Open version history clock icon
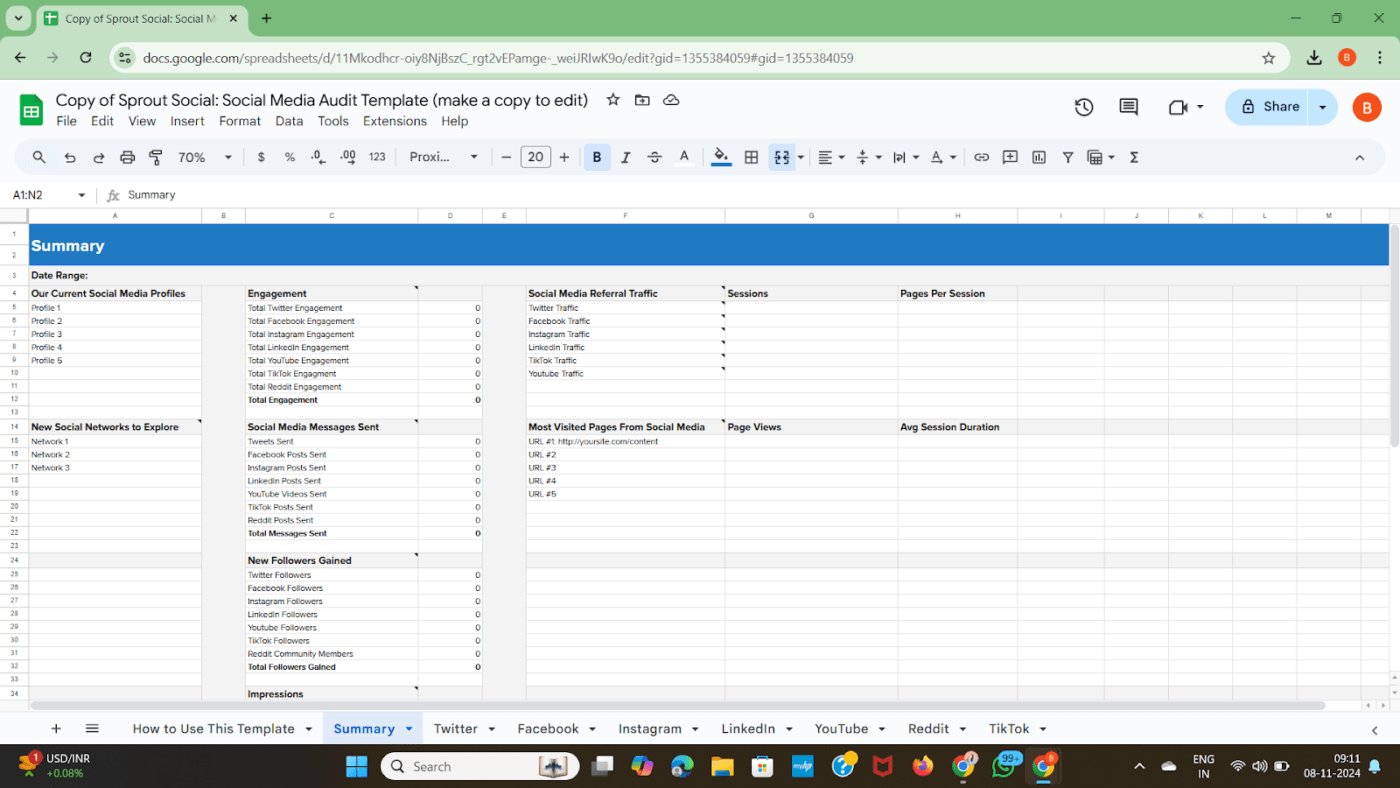1400x788 pixels. coord(1084,107)
